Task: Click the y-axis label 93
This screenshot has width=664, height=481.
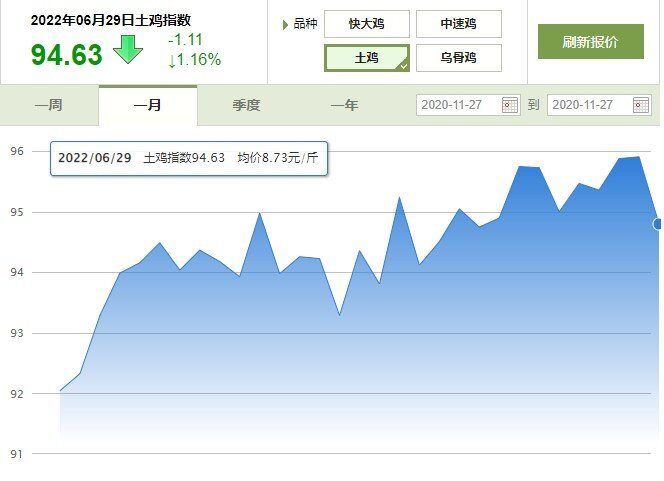Action: (17, 333)
